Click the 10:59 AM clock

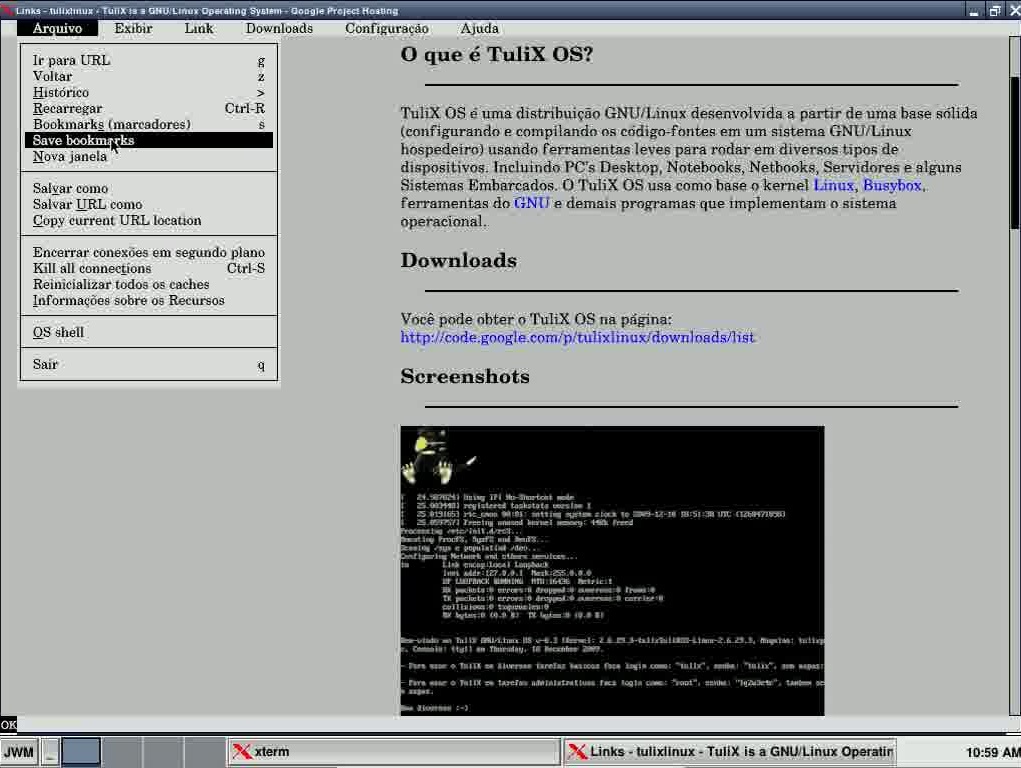(992, 752)
